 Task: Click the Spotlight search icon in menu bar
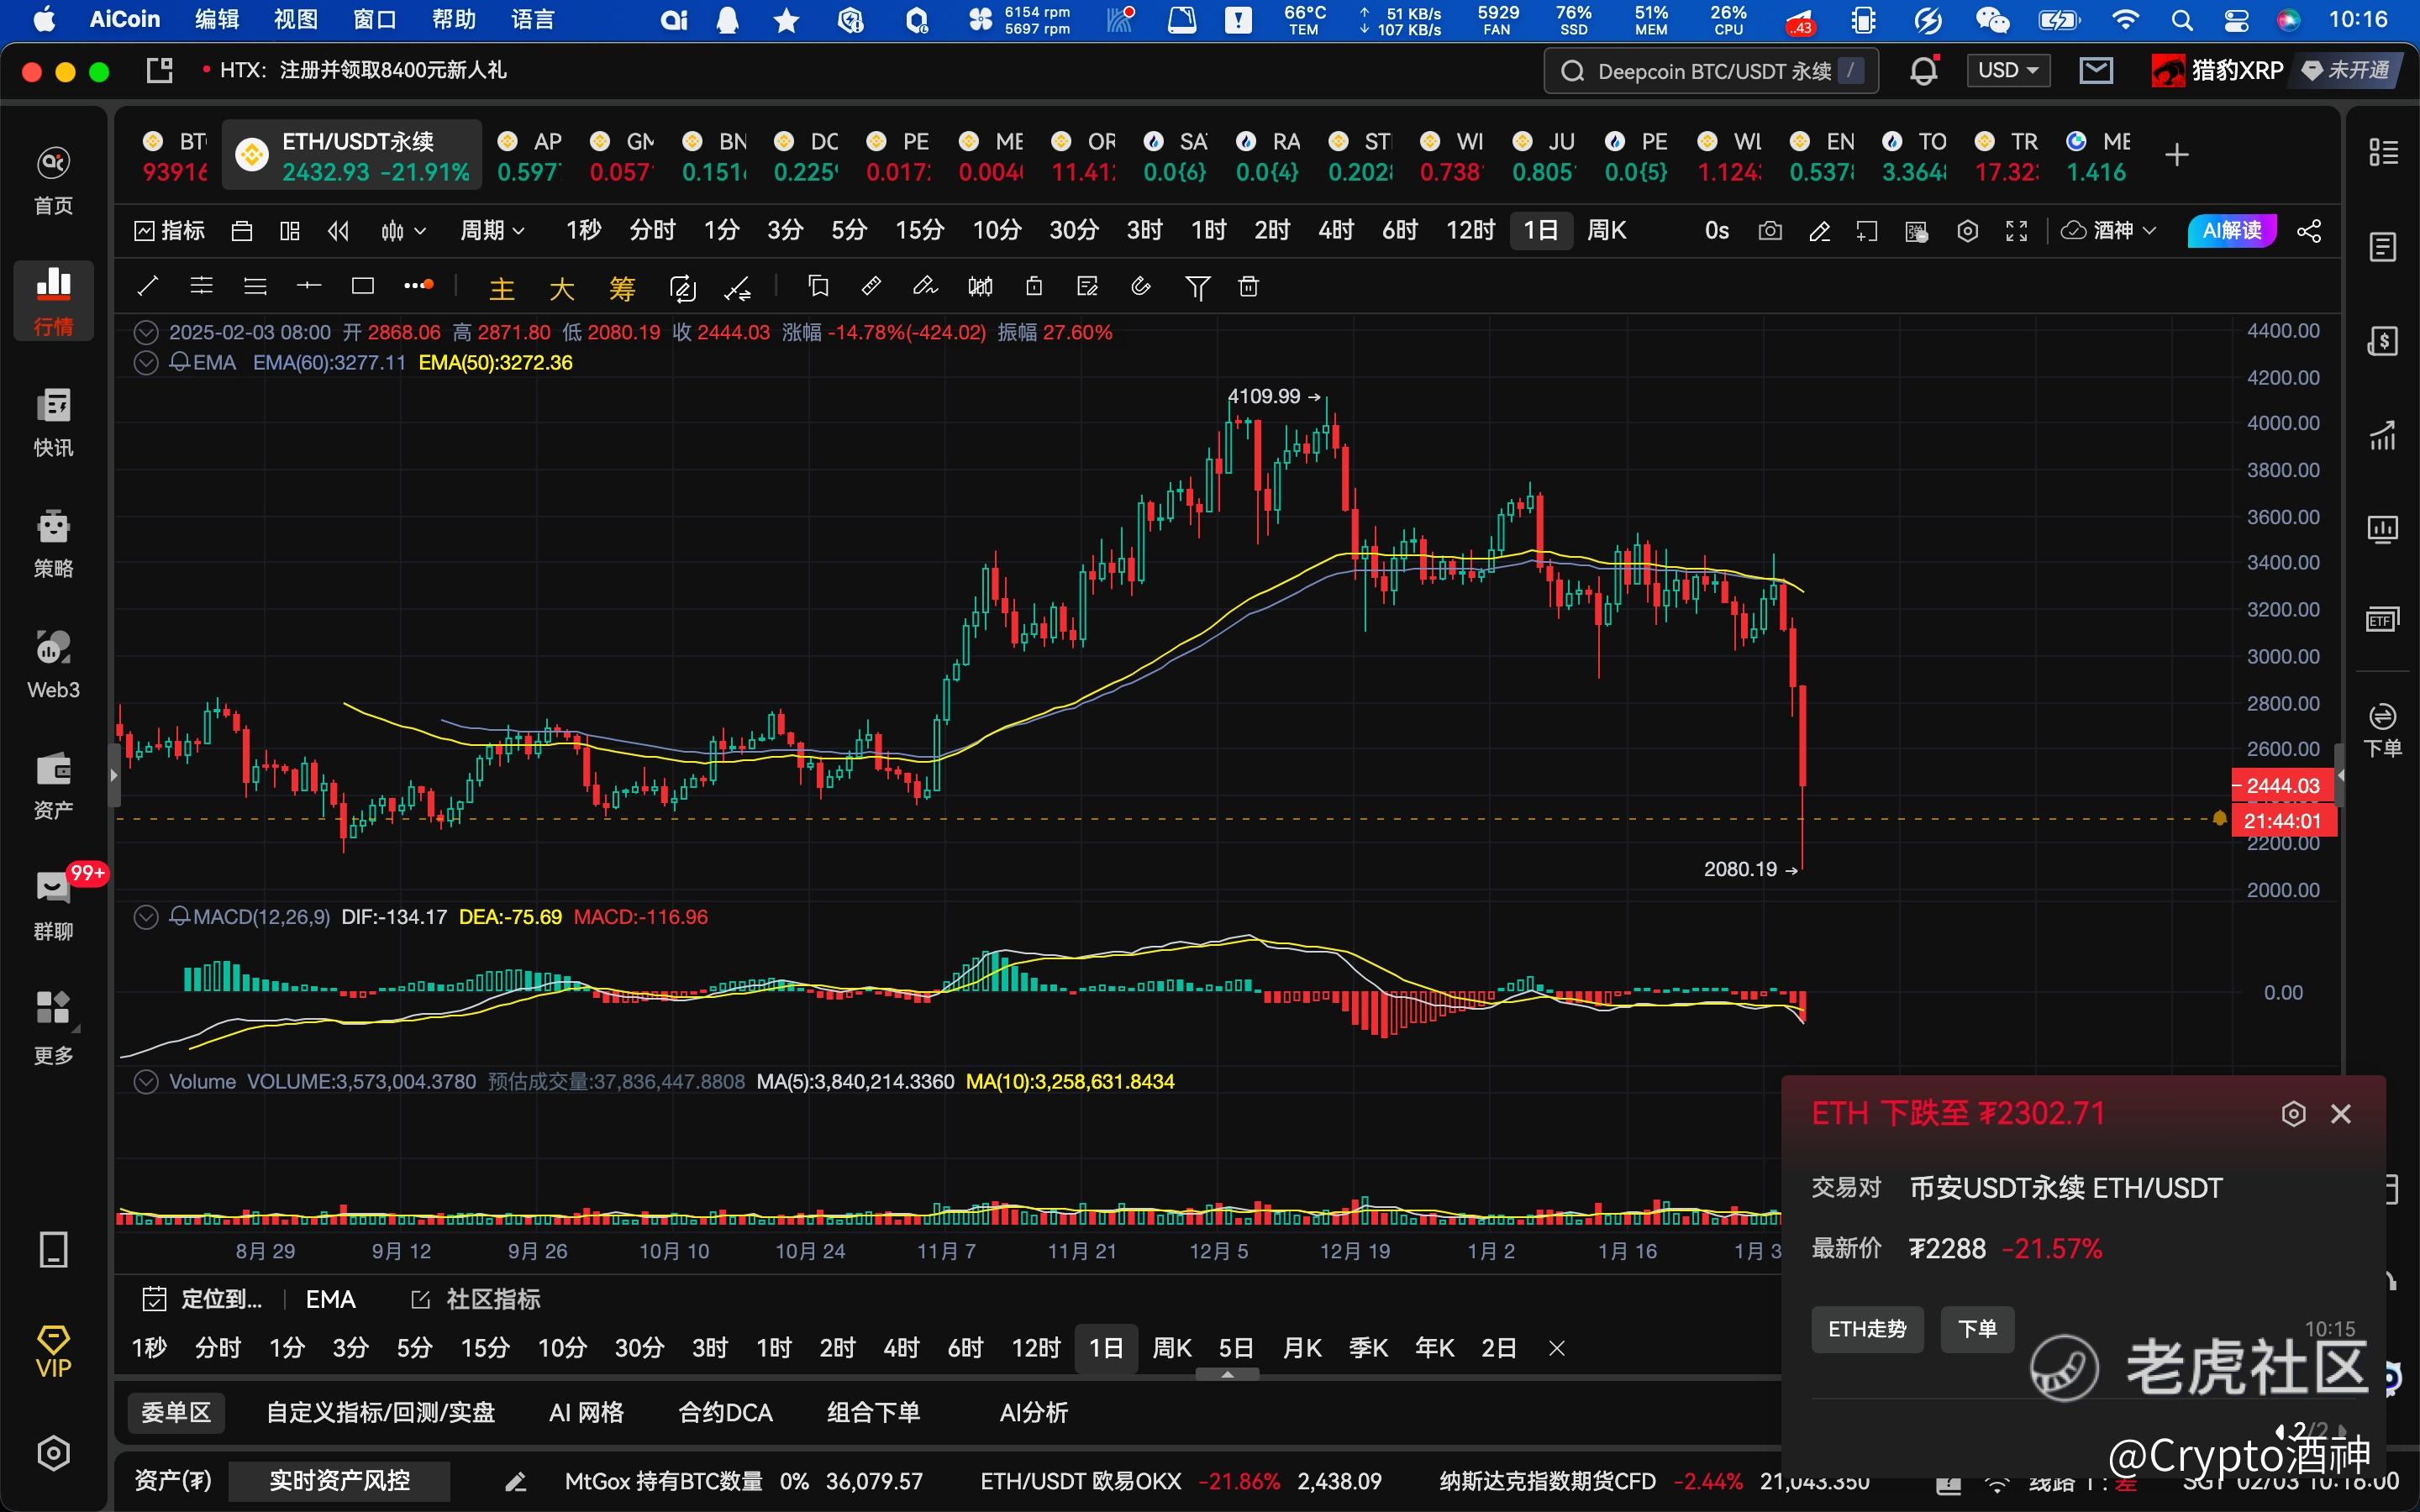coord(2181,19)
